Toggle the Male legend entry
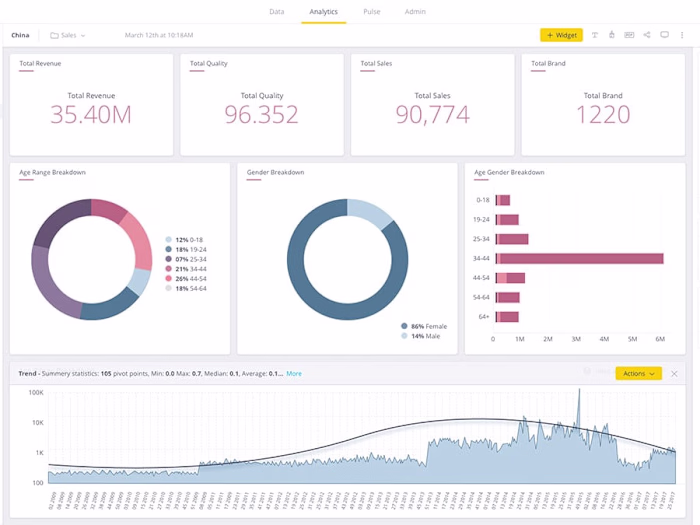Image resolution: width=700 pixels, height=525 pixels. (x=421, y=336)
